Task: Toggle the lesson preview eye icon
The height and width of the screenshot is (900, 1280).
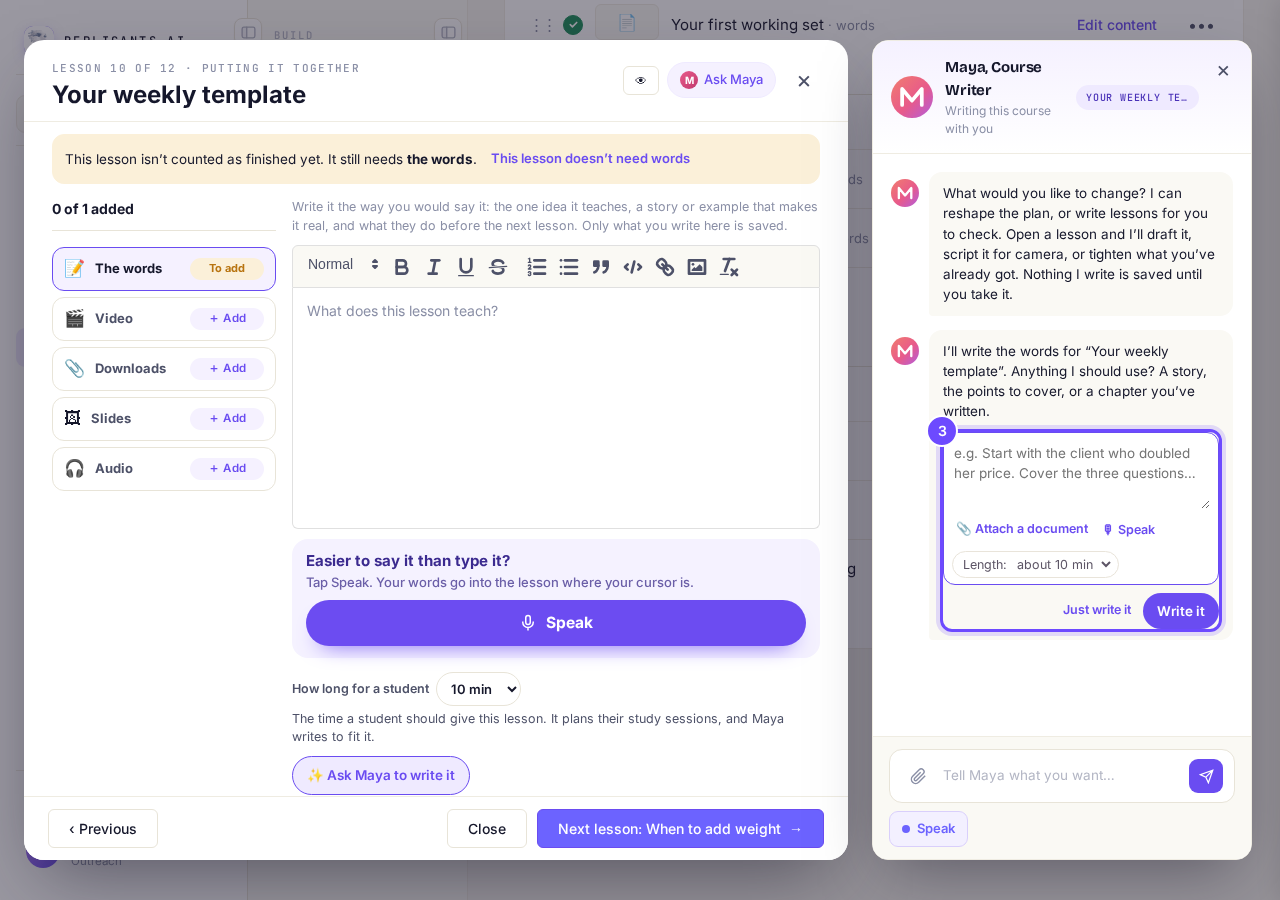Action: tap(641, 81)
